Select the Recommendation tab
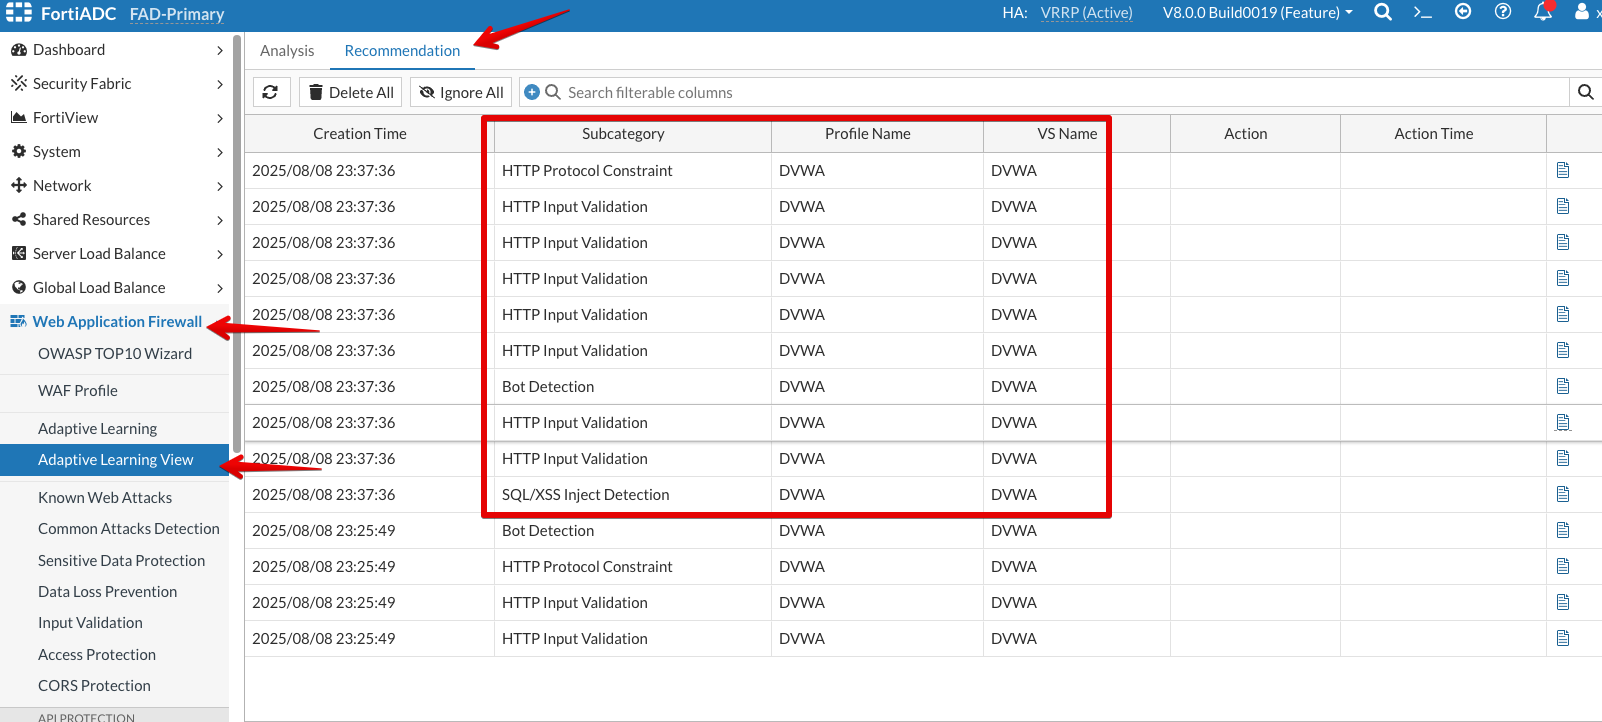This screenshot has height=722, width=1602. [402, 51]
